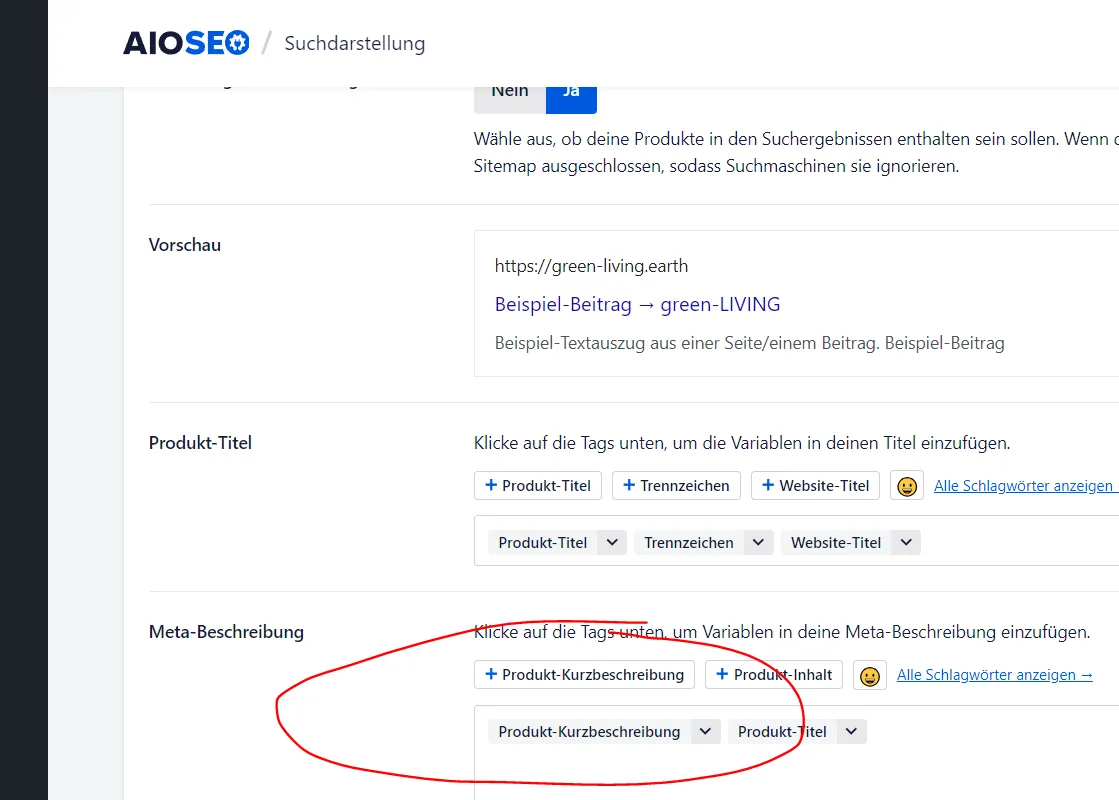Add Trennzeichen tag via plus button
1119x800 pixels.
pyautogui.click(x=676, y=485)
